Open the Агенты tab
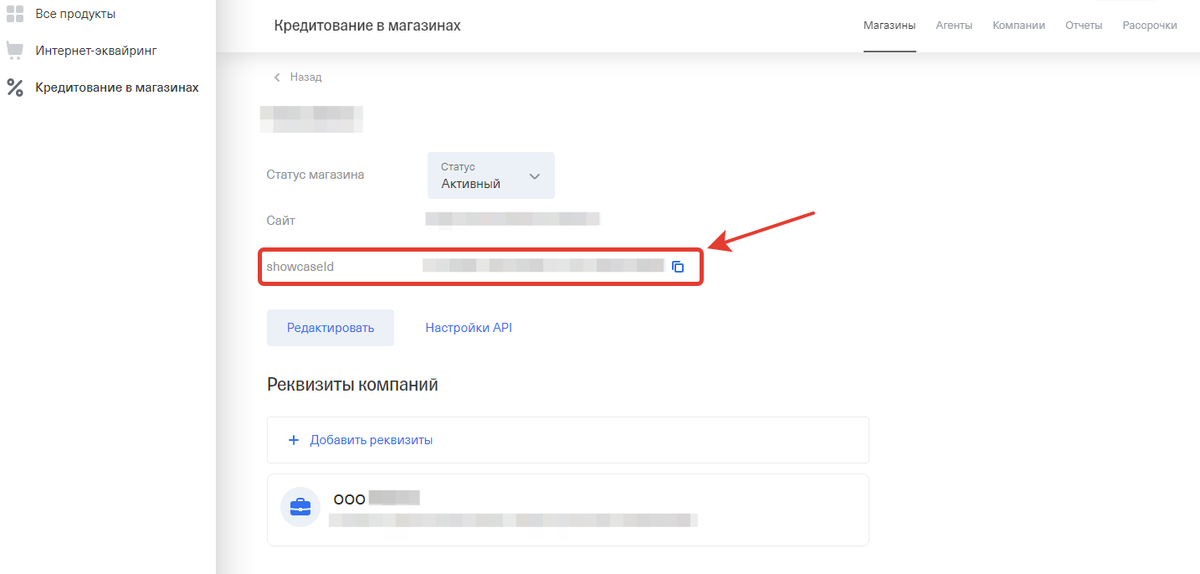This screenshot has width=1200, height=574. 954,25
